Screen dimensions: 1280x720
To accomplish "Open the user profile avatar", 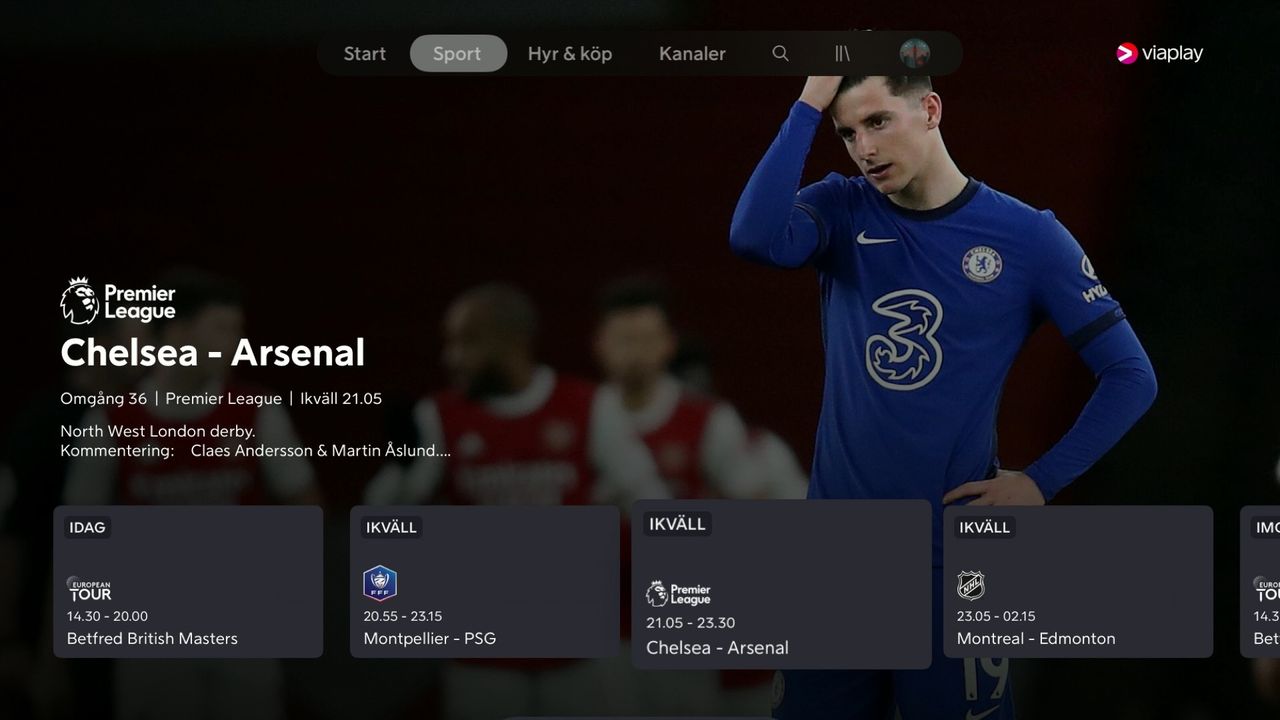I will point(914,54).
